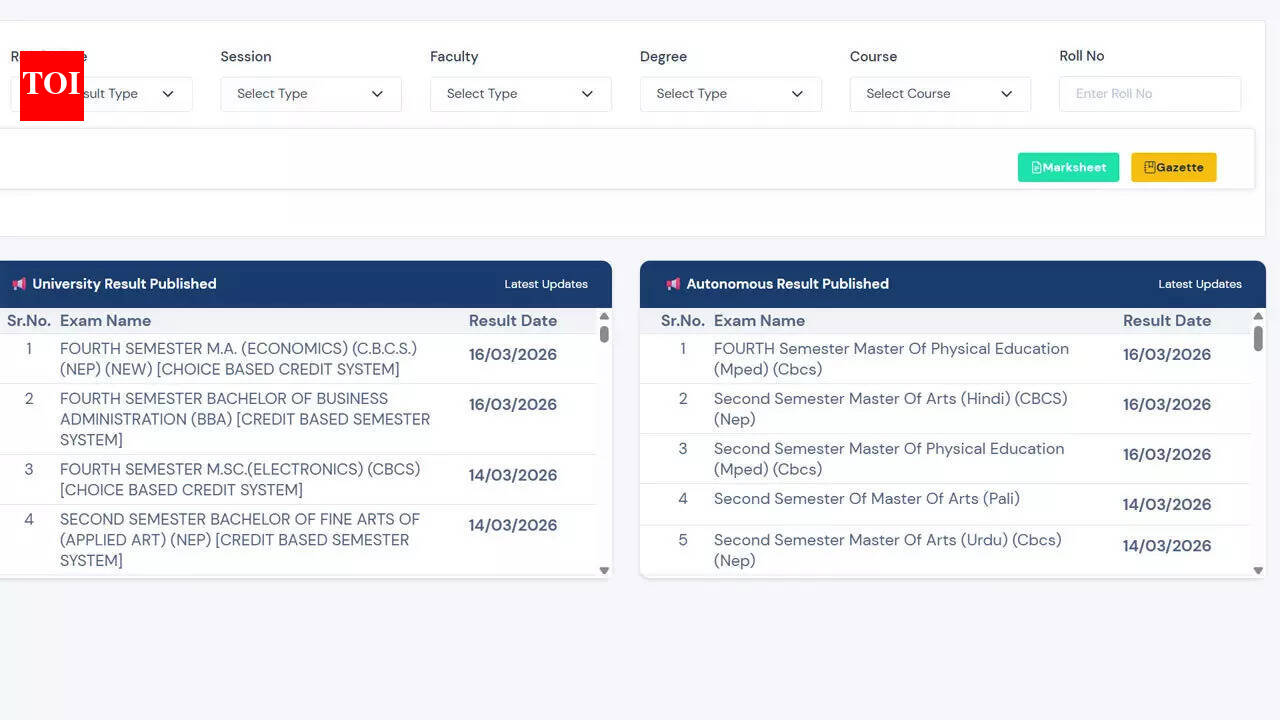Open the Session dropdown
The image size is (1280, 720).
tap(310, 94)
